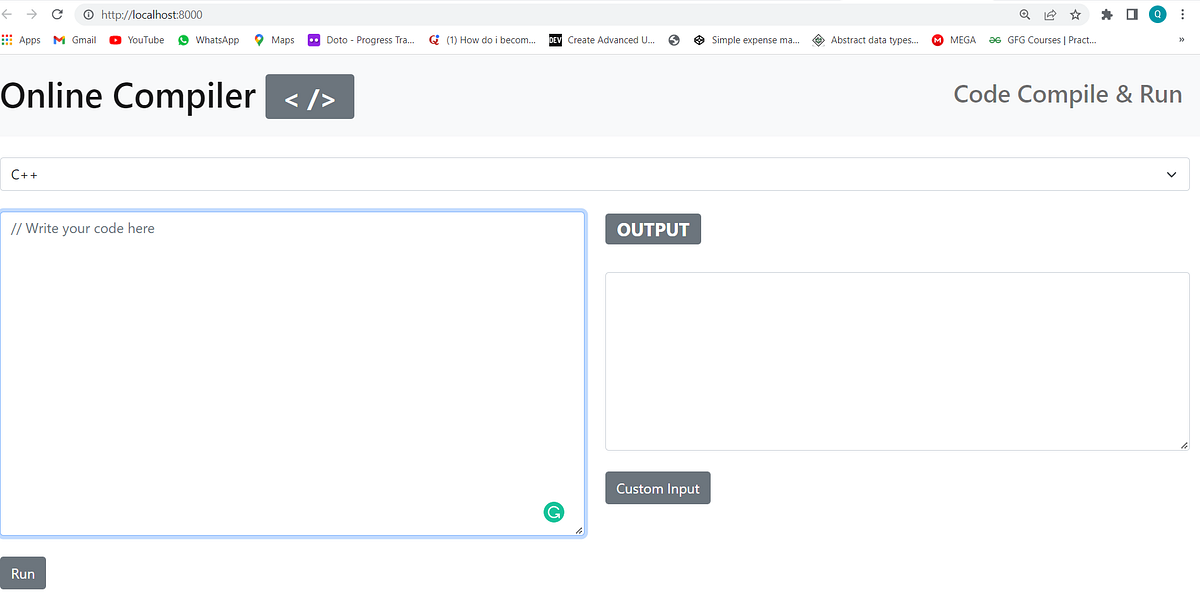
Task: Open the browser side panel icon
Action: (x=1132, y=15)
